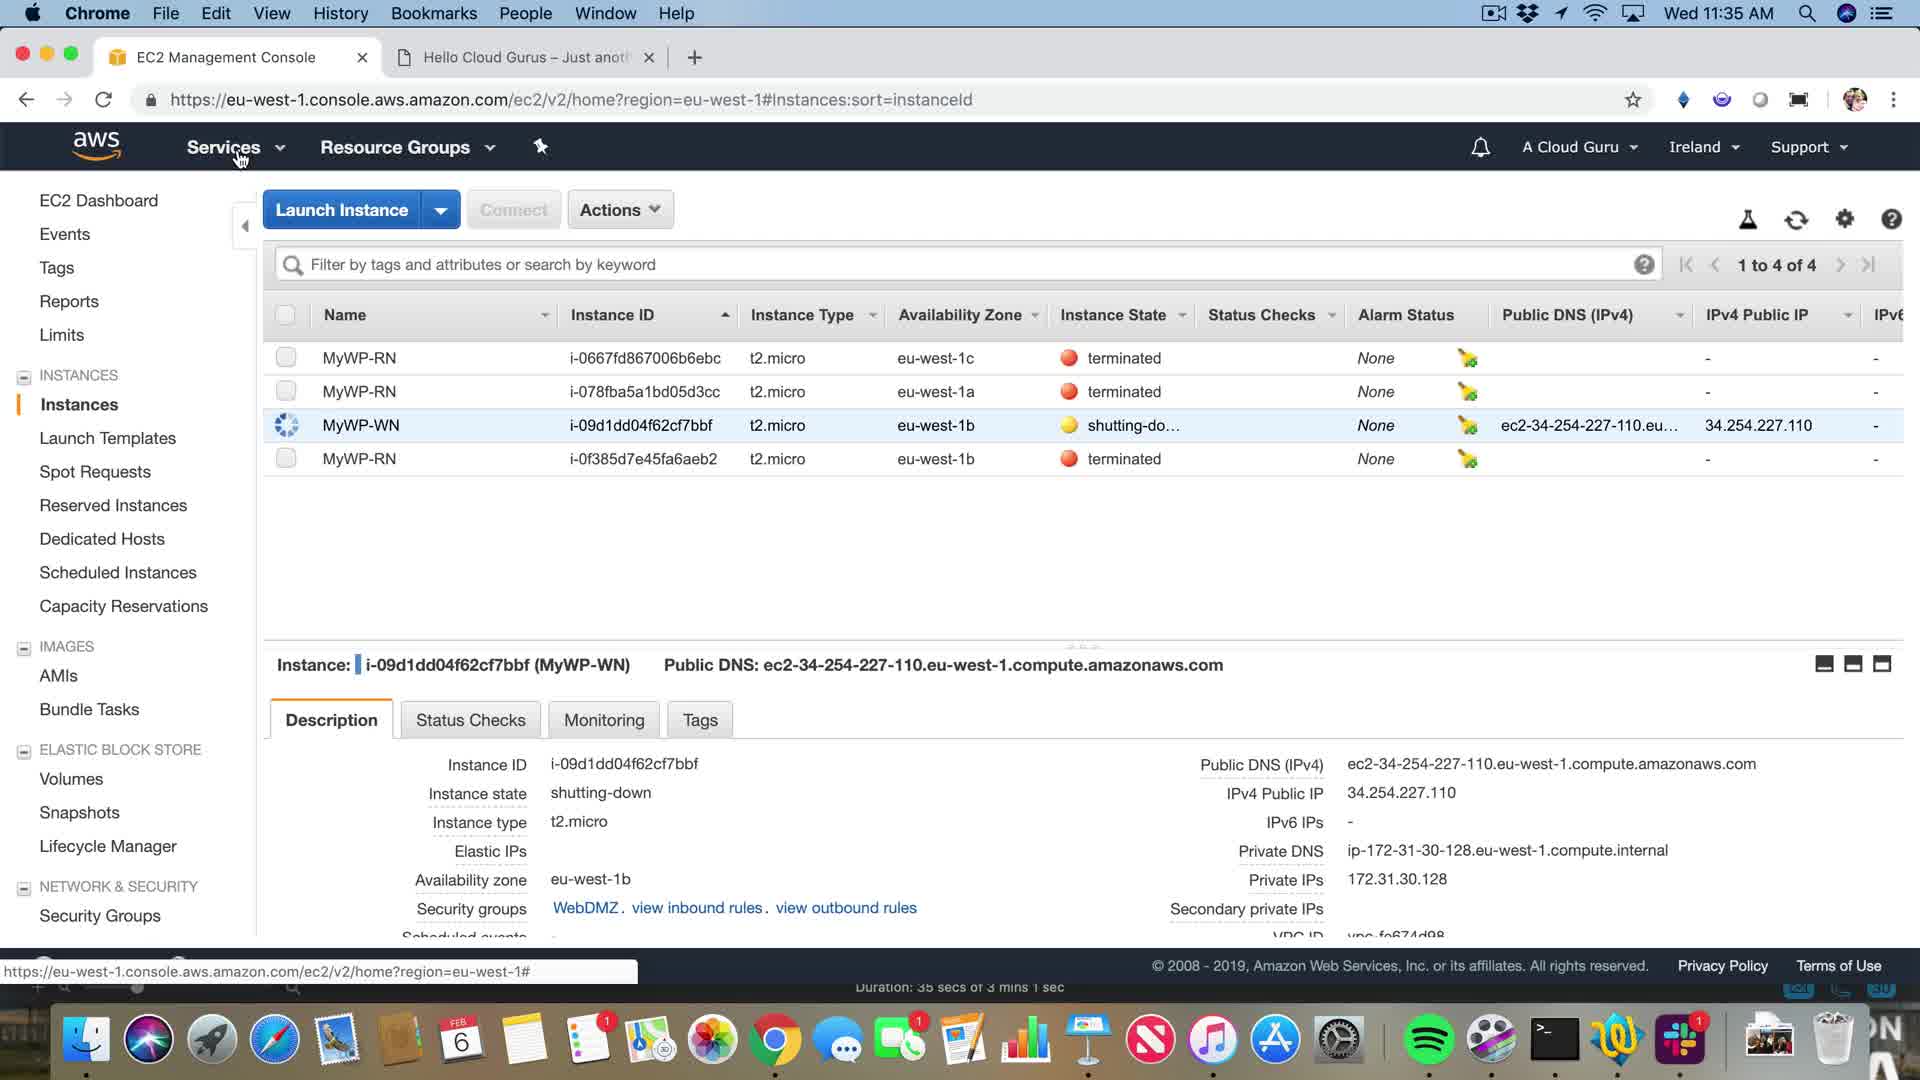Click the refresh instances icon
Viewport: 1920px width, 1080px height.
[1796, 220]
